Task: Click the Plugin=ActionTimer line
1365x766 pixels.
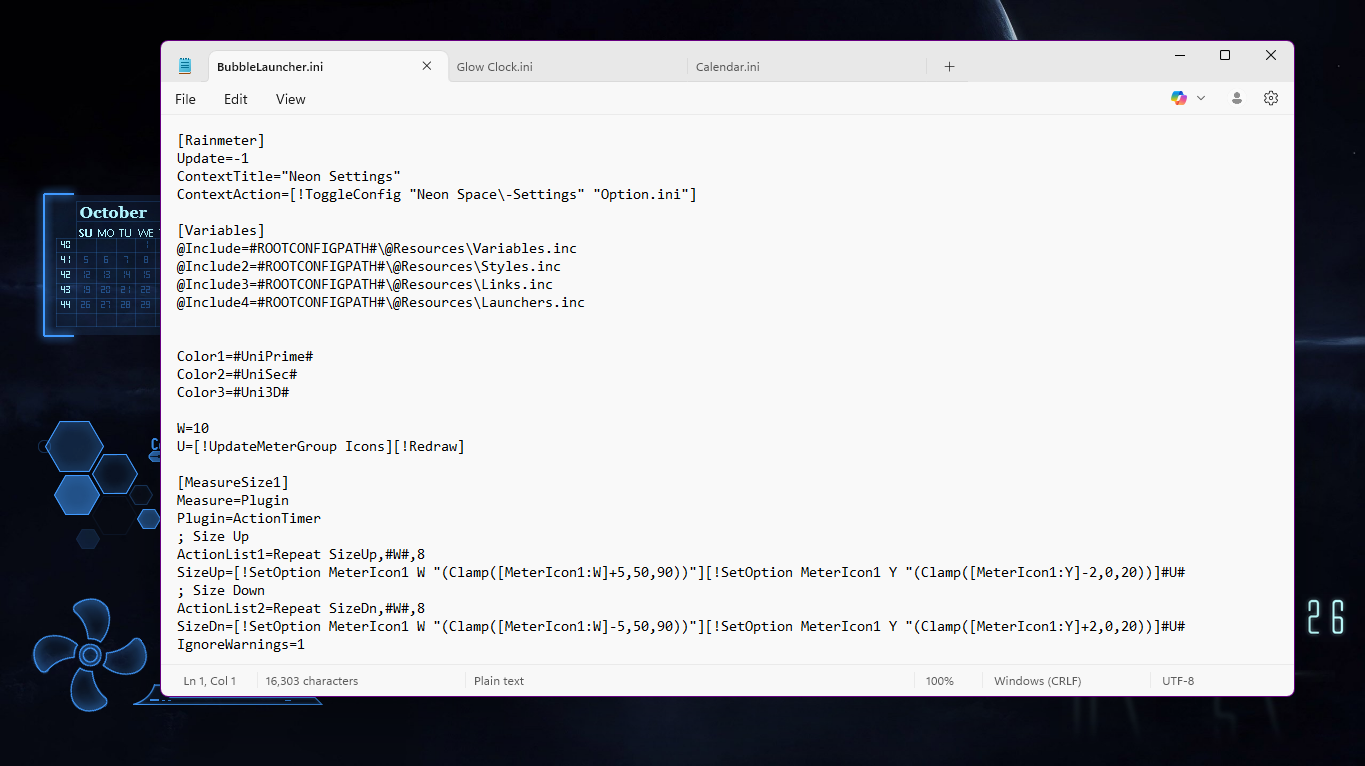Action: click(249, 518)
